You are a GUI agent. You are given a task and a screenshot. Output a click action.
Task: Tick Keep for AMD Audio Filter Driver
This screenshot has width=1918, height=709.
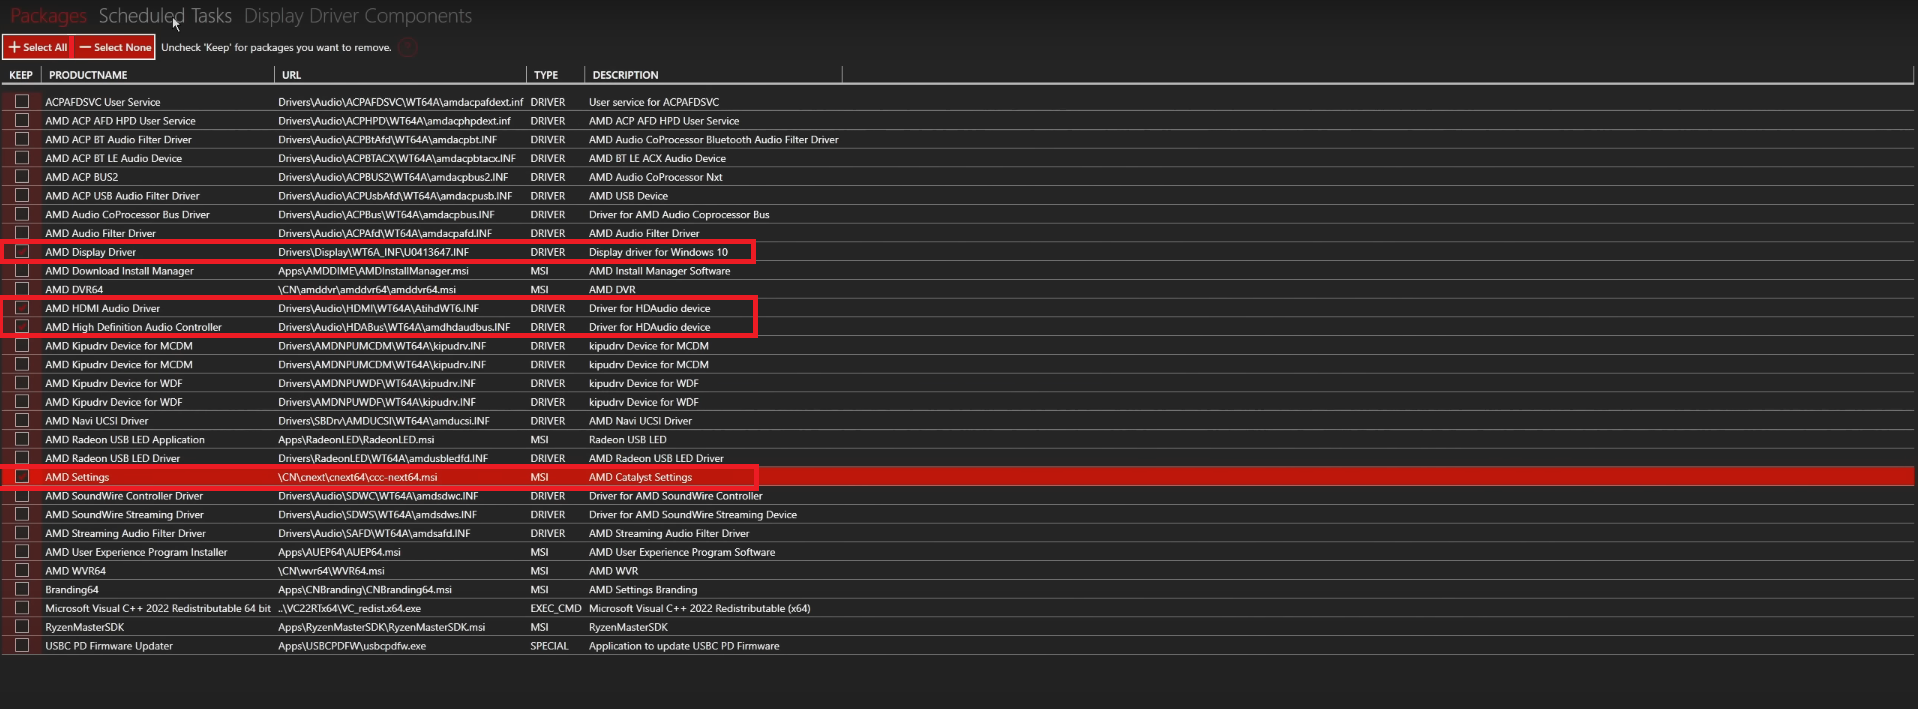pos(22,233)
